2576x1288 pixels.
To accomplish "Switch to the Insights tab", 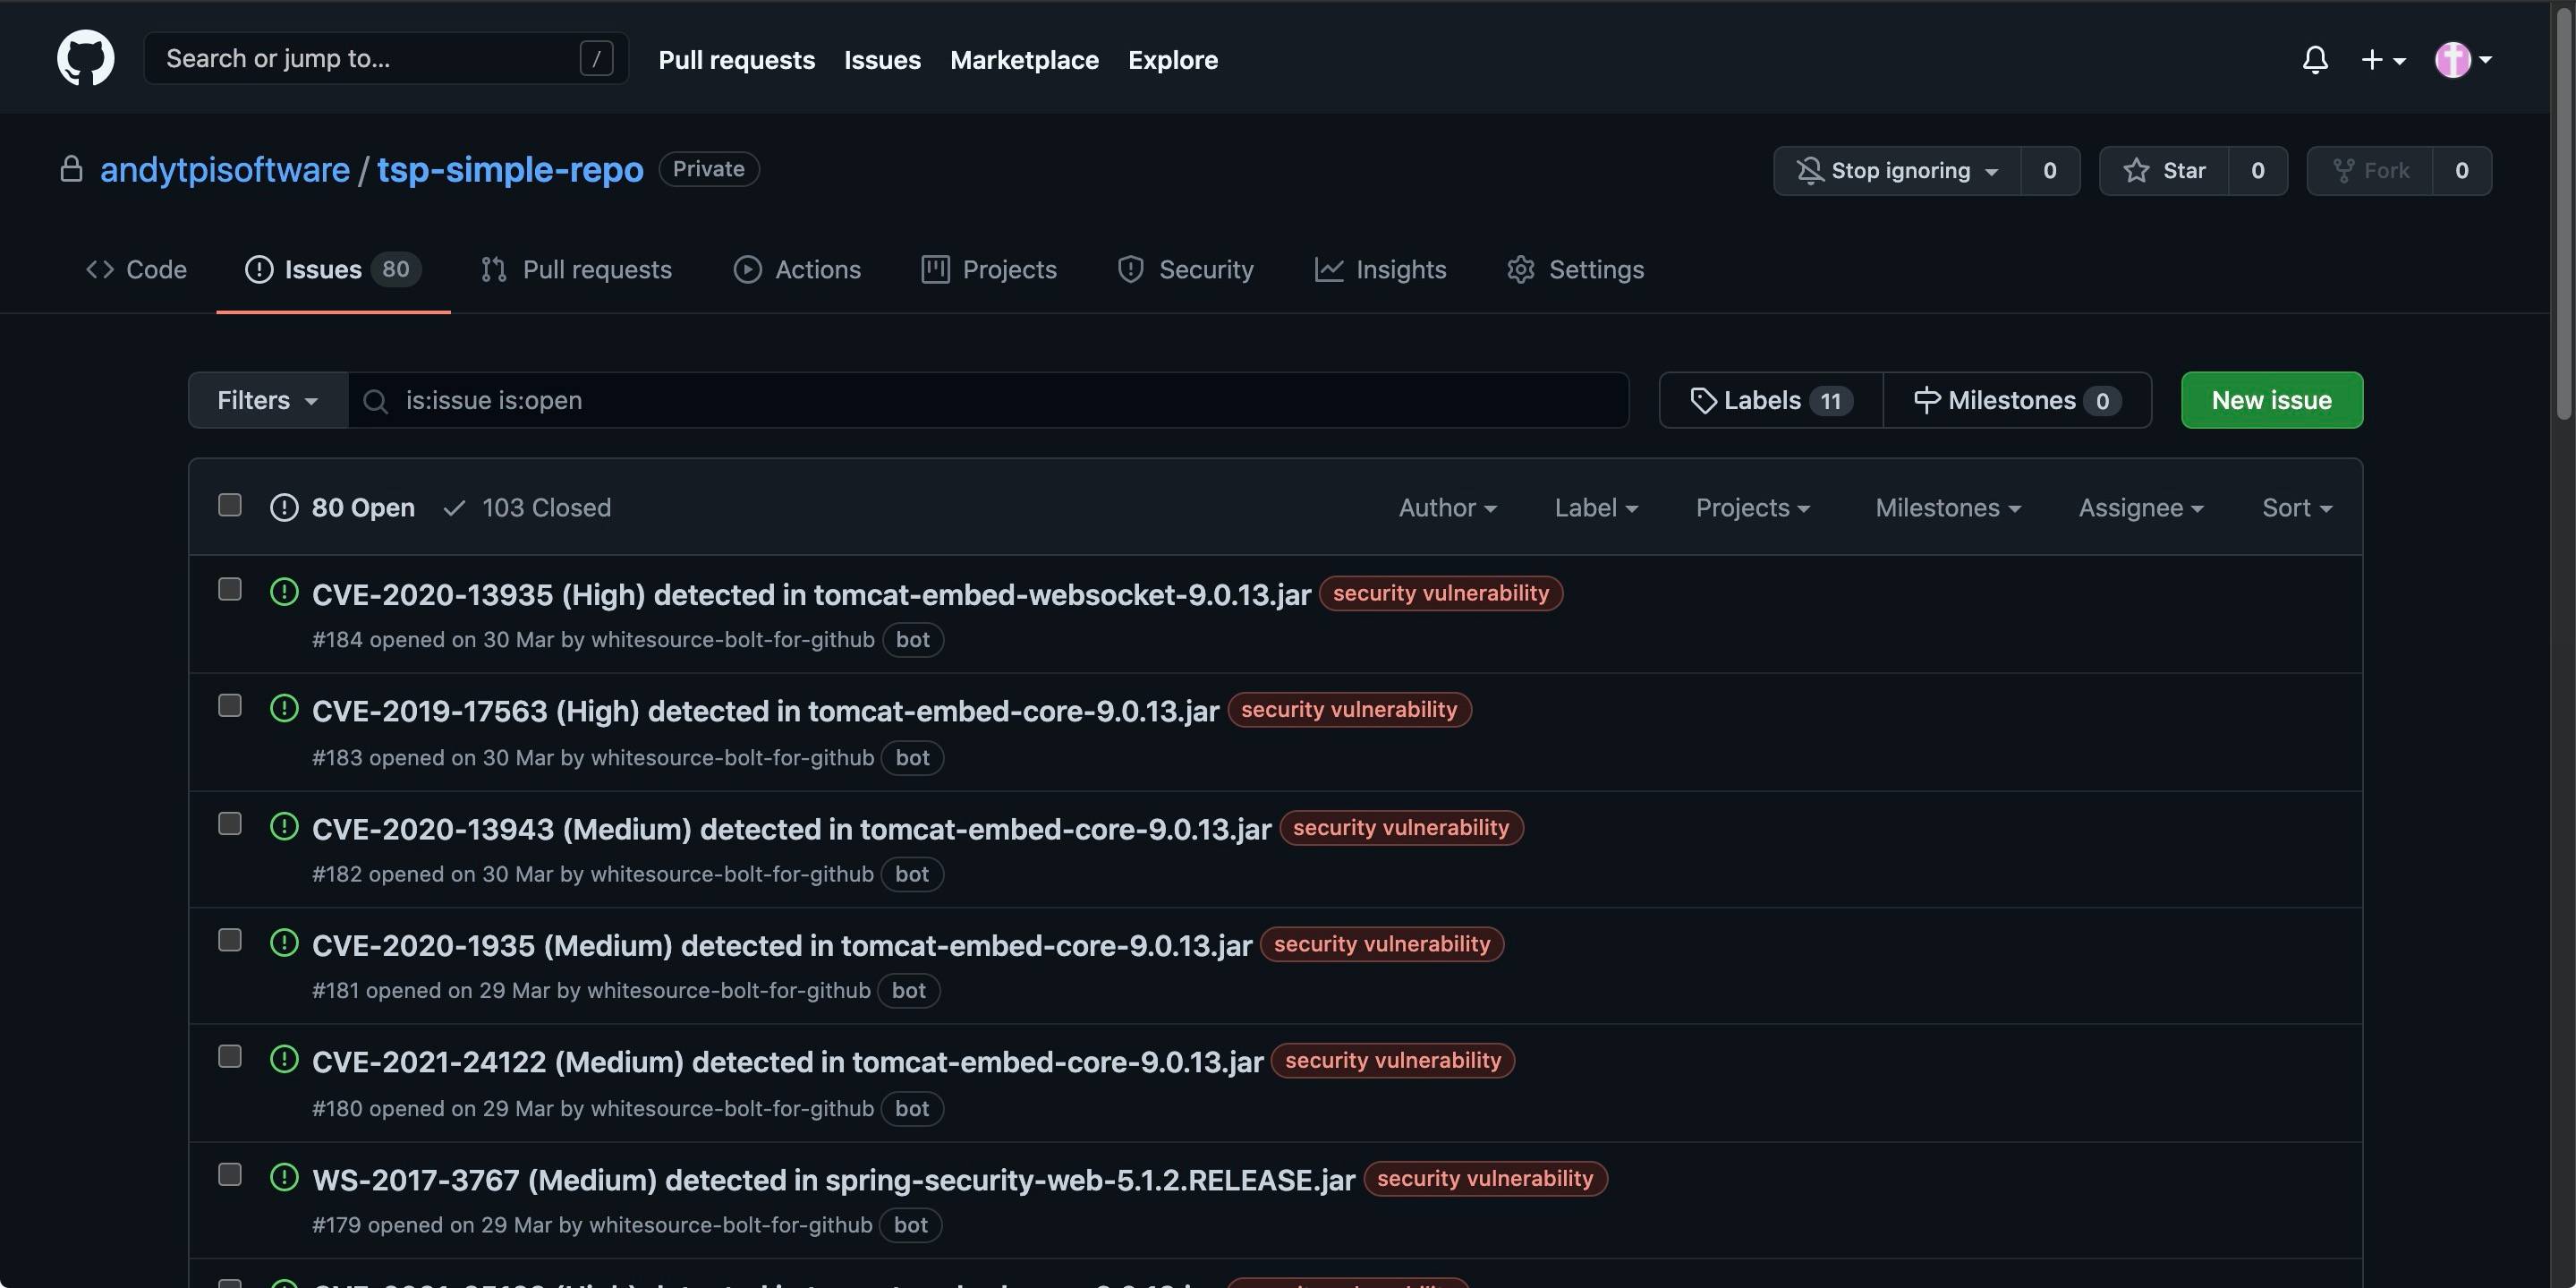I will click(1380, 269).
